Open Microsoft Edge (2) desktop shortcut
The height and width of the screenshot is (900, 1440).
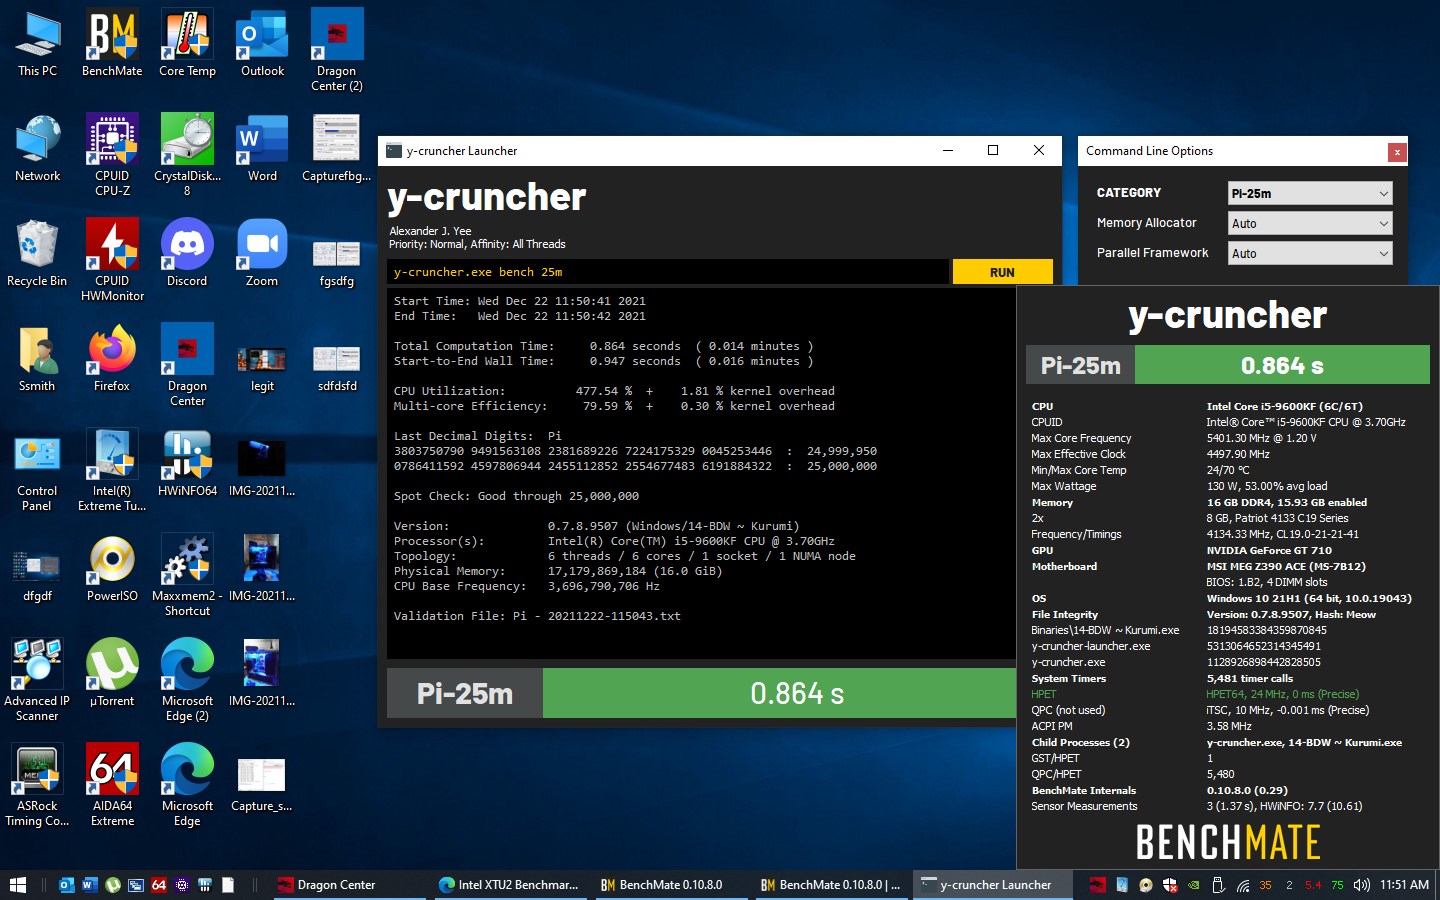(x=187, y=680)
